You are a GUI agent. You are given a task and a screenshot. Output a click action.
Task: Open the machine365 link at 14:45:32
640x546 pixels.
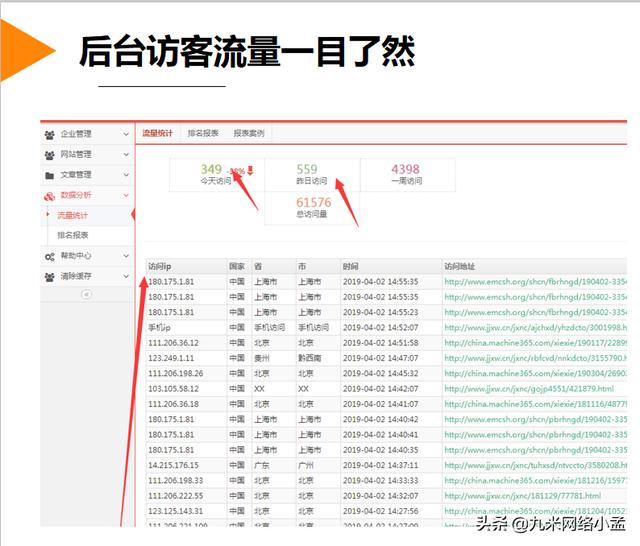click(535, 374)
